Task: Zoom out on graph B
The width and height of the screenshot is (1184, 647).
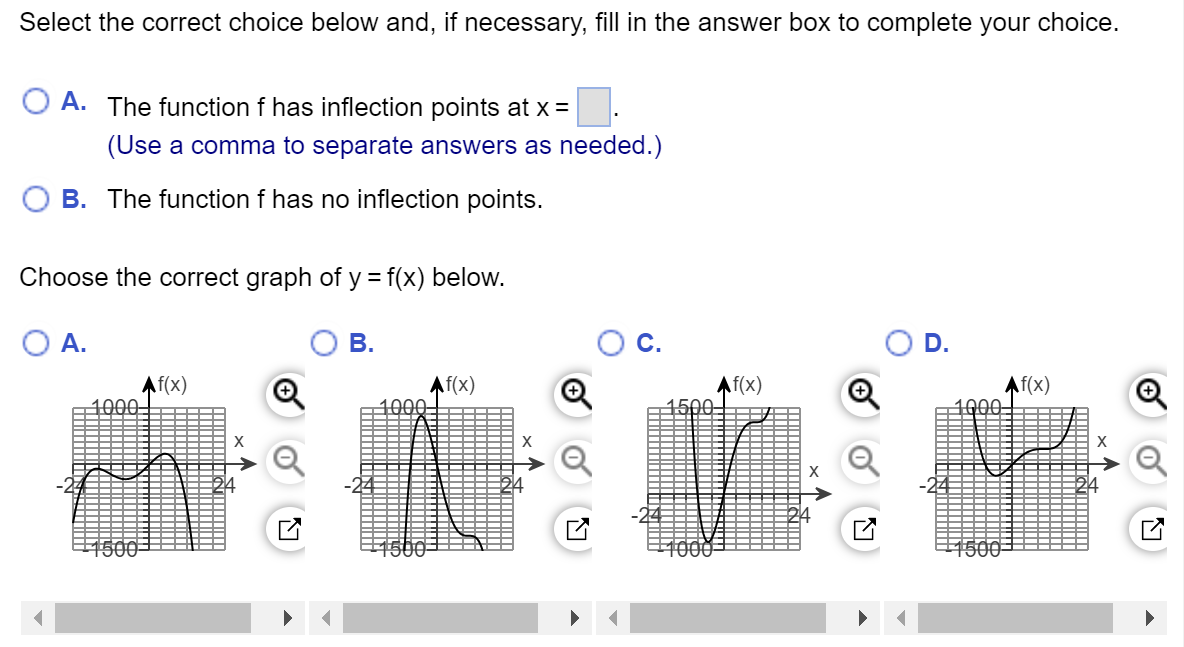Action: tap(573, 458)
